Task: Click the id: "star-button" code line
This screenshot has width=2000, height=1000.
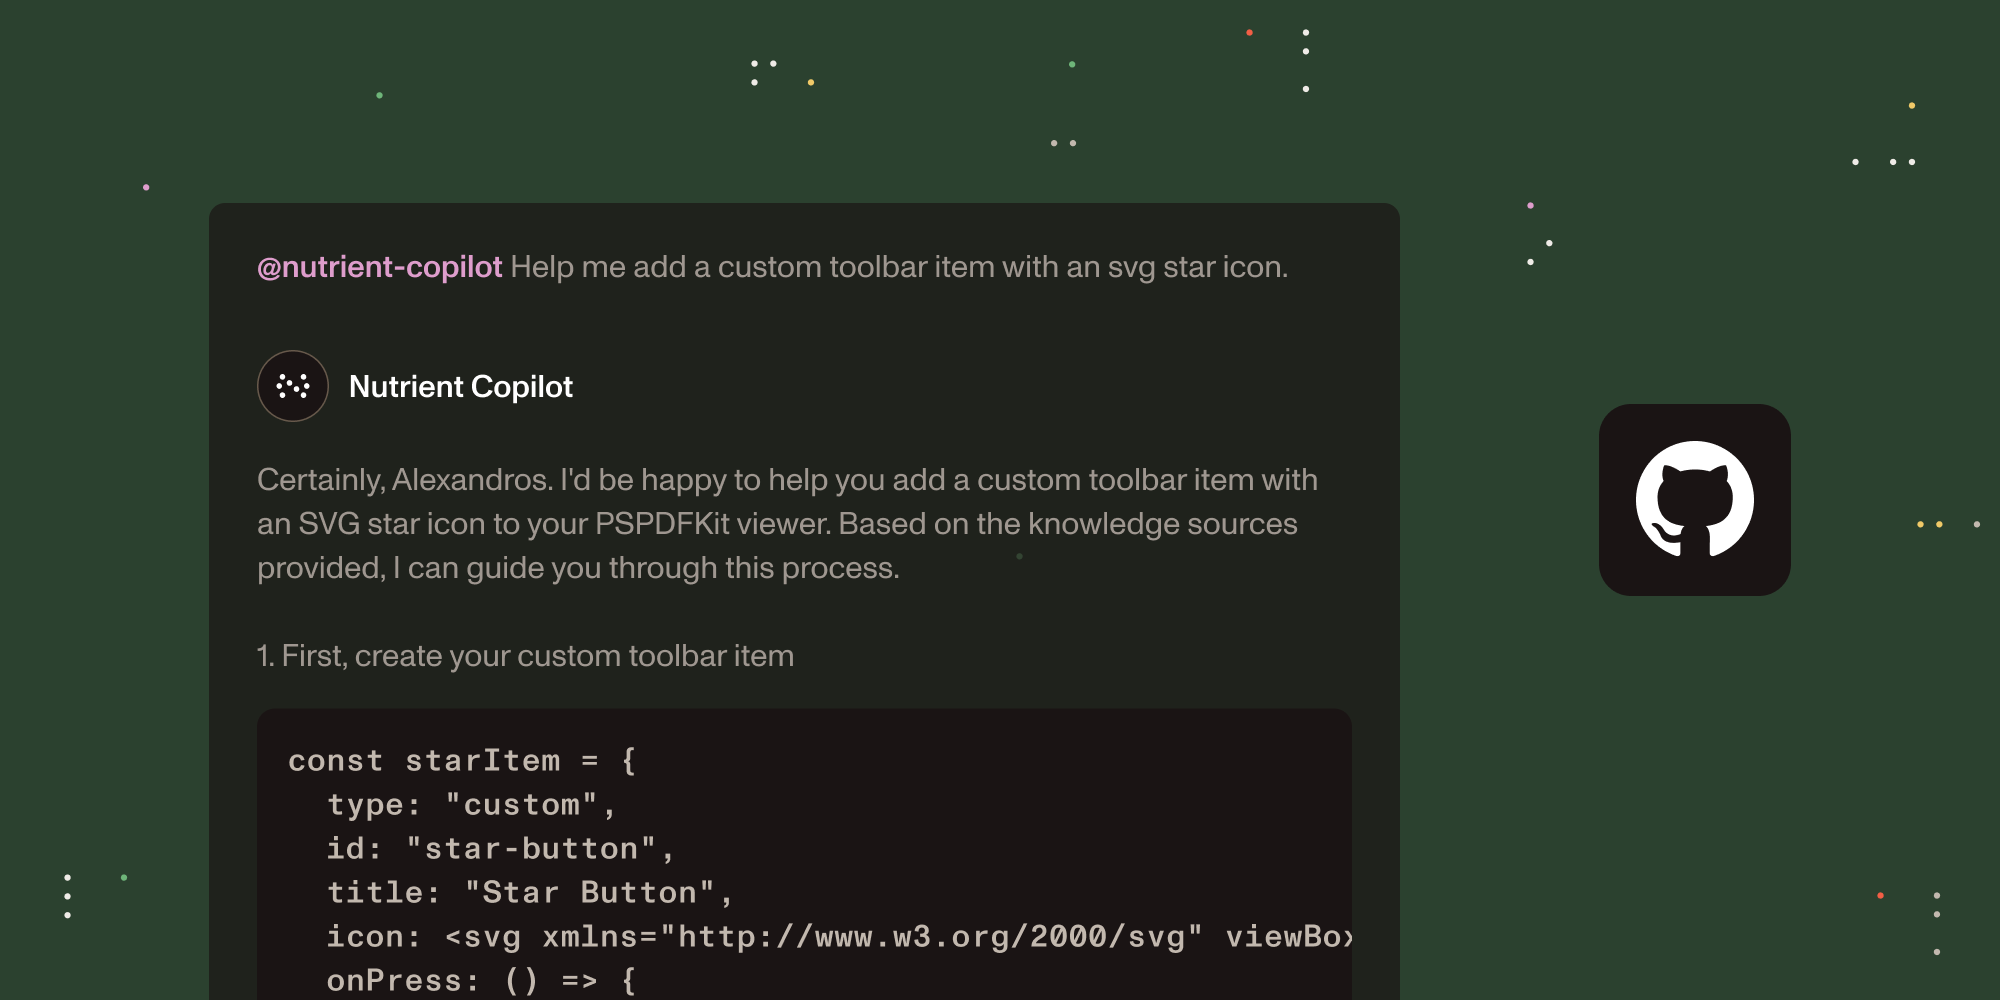Action: (x=500, y=849)
